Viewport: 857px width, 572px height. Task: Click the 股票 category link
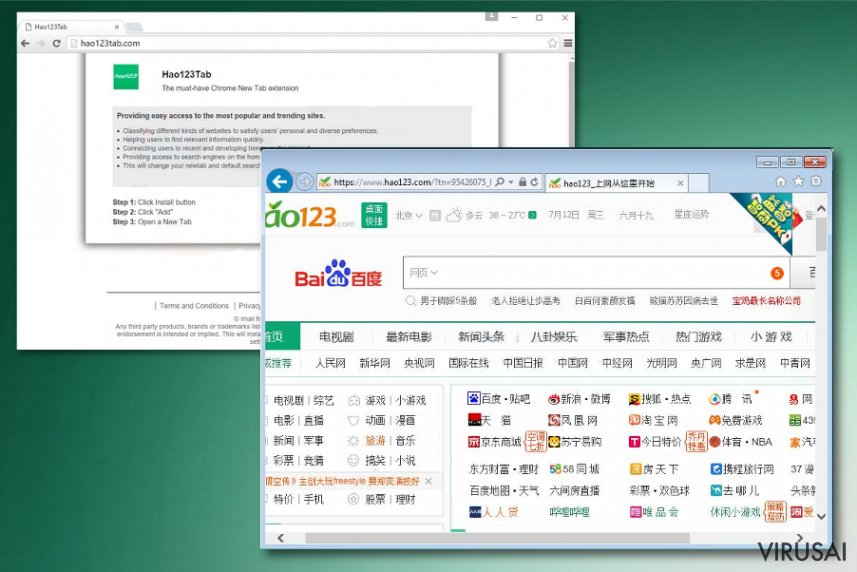click(x=375, y=499)
